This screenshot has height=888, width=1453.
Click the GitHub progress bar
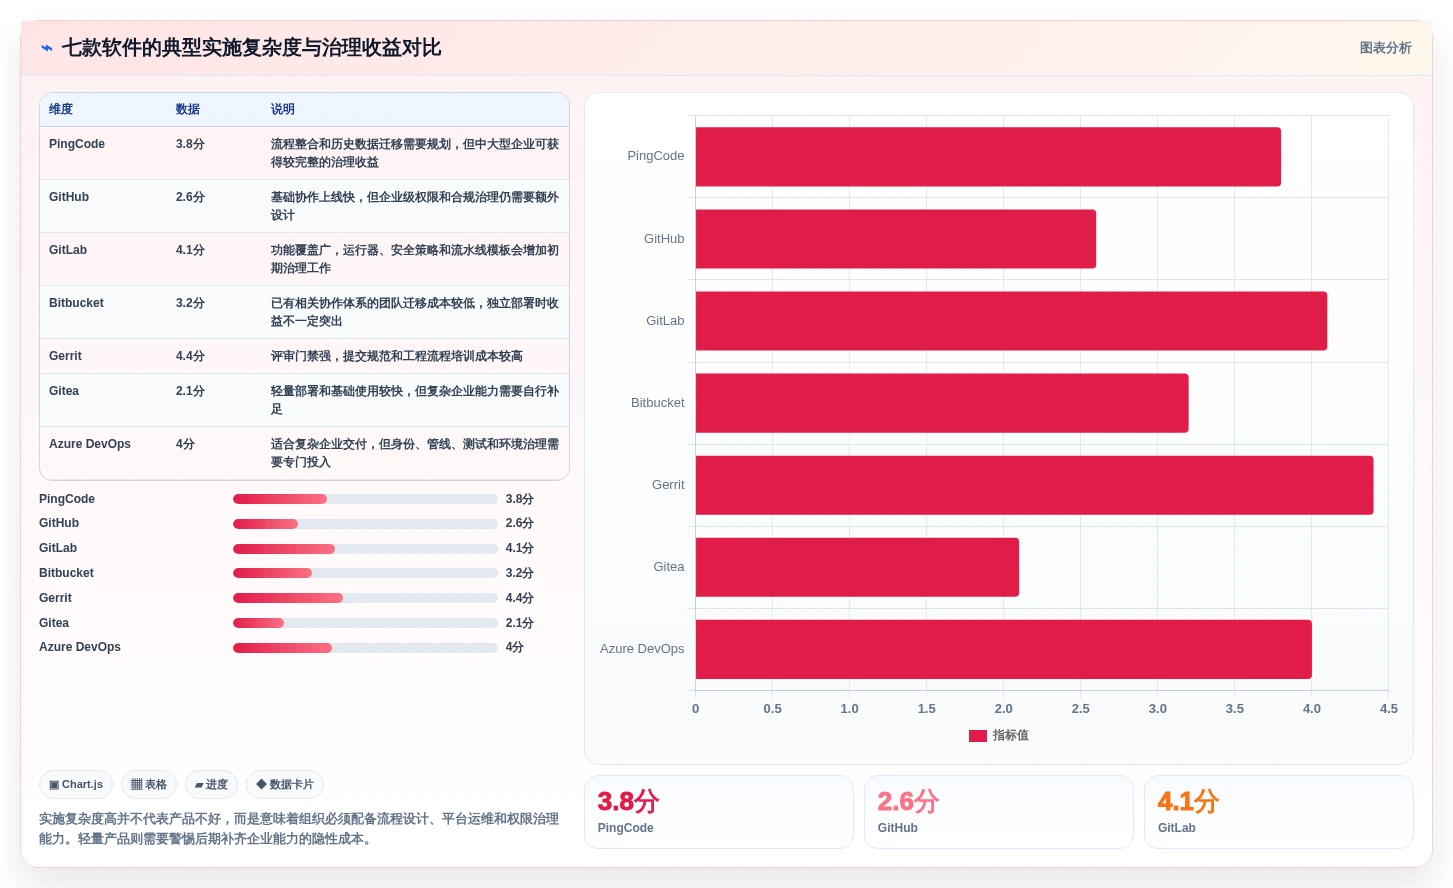(365, 524)
